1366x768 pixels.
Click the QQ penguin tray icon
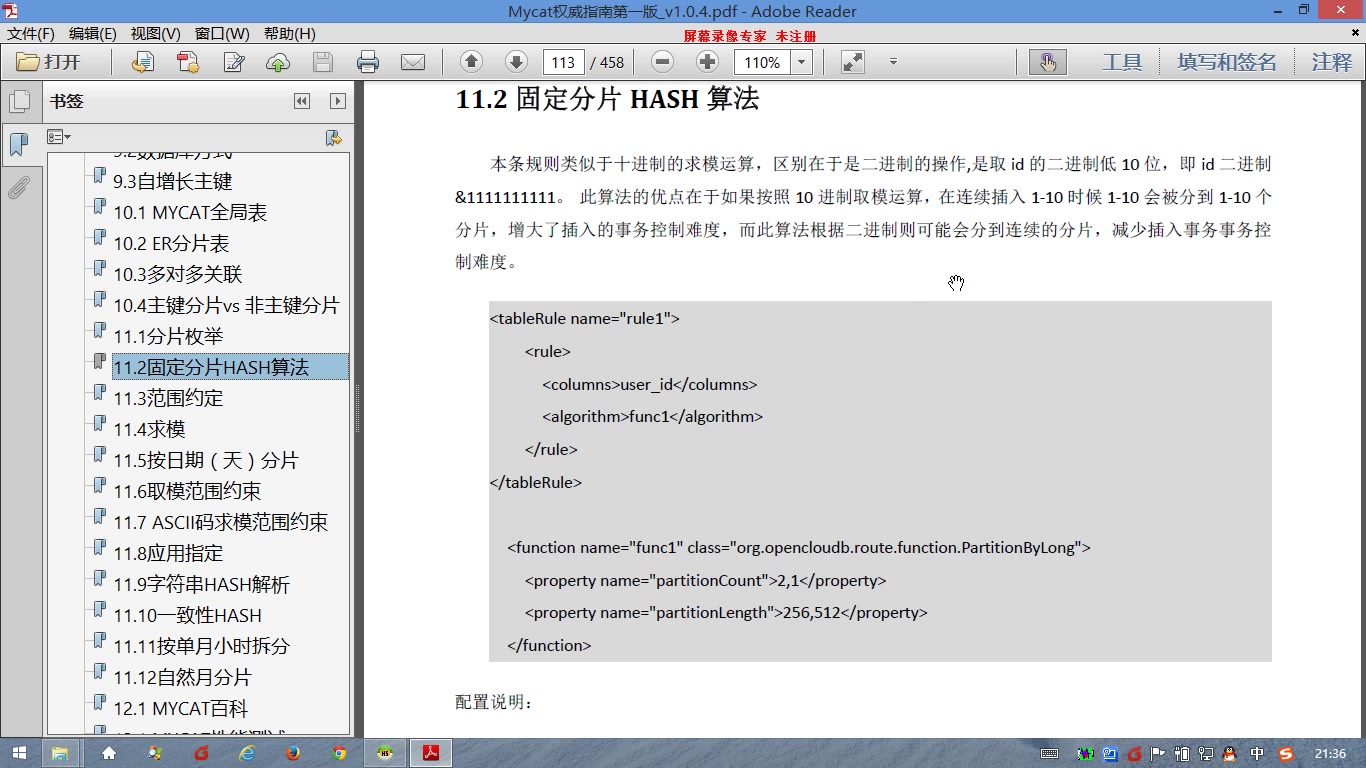[1230, 754]
